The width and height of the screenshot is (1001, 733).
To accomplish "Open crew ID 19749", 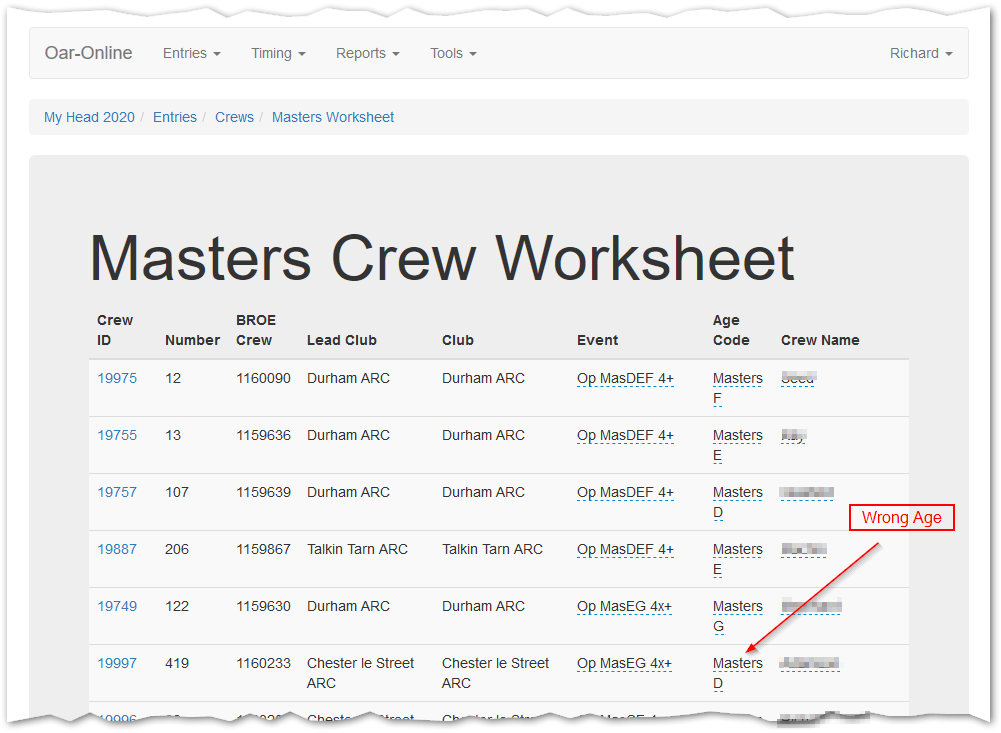I will point(117,606).
